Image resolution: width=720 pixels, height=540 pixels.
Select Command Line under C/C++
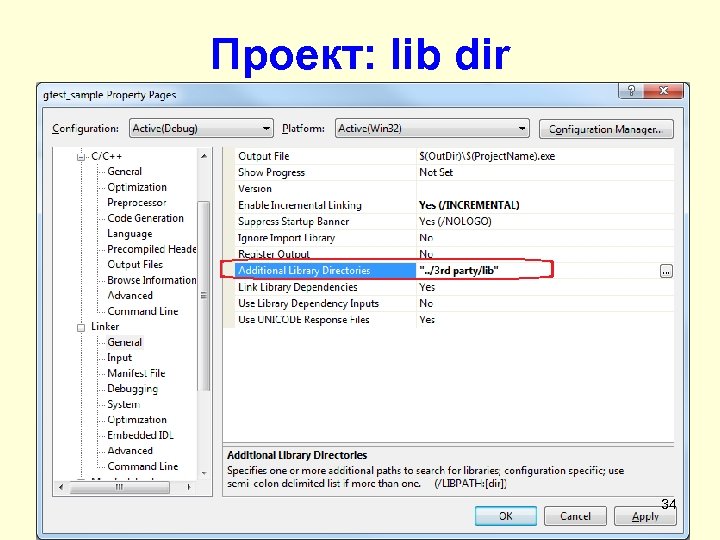click(142, 311)
